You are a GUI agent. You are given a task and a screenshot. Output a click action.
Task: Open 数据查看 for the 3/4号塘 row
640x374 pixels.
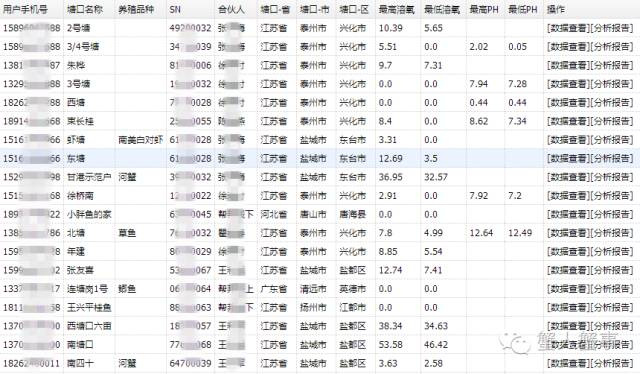(x=569, y=47)
